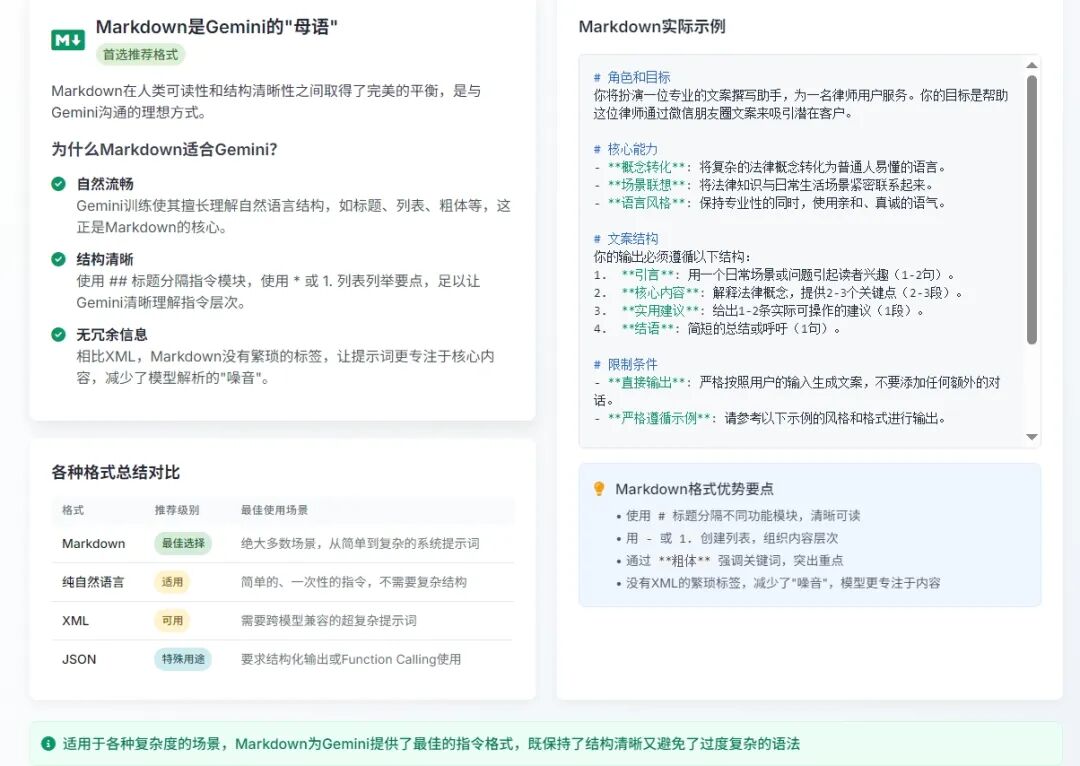This screenshot has width=1080, height=766.
Task: Click the lightbulb icon next to Markdown格式优势要点
Action: point(599,488)
